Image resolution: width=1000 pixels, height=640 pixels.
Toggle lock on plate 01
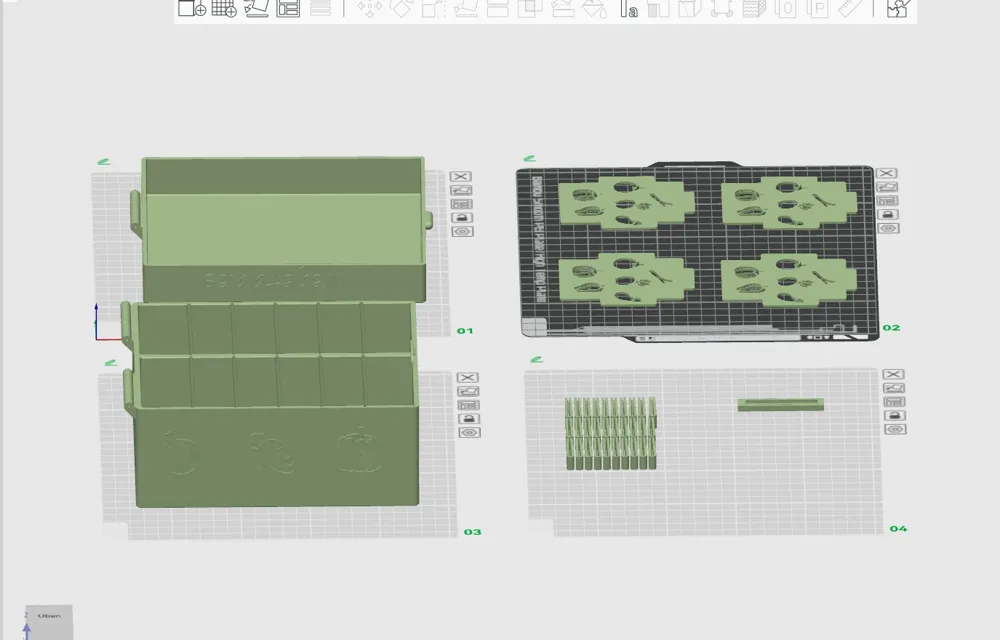[462, 217]
